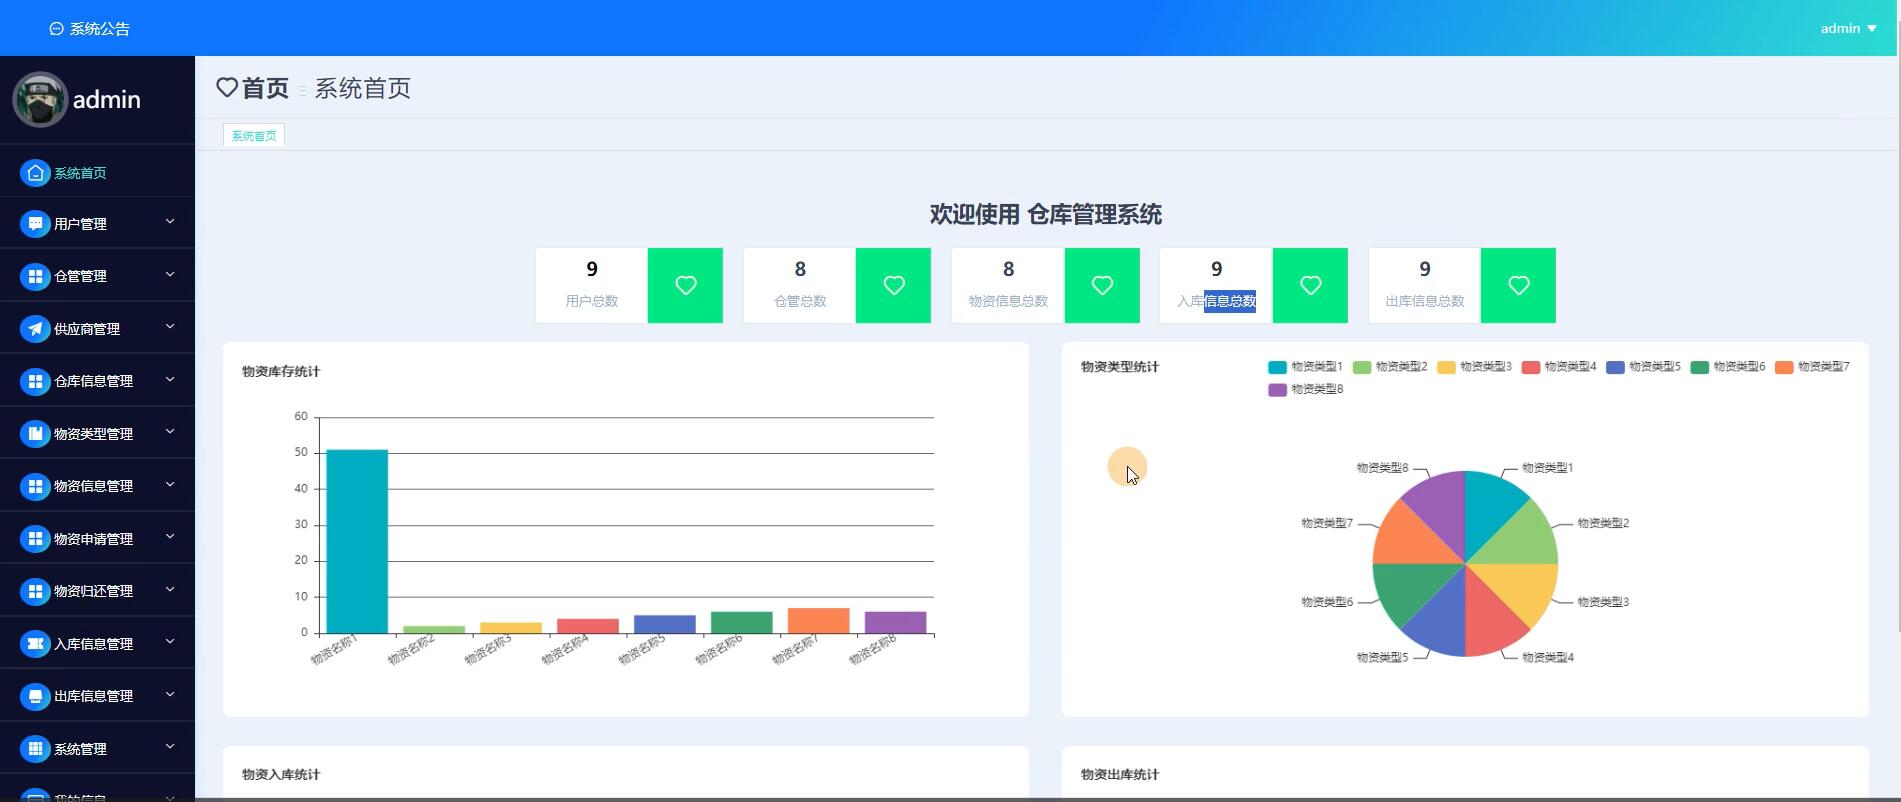The image size is (1901, 802).
Task: Click the heart icon on 出库信息总数 card
Action: click(x=1518, y=285)
